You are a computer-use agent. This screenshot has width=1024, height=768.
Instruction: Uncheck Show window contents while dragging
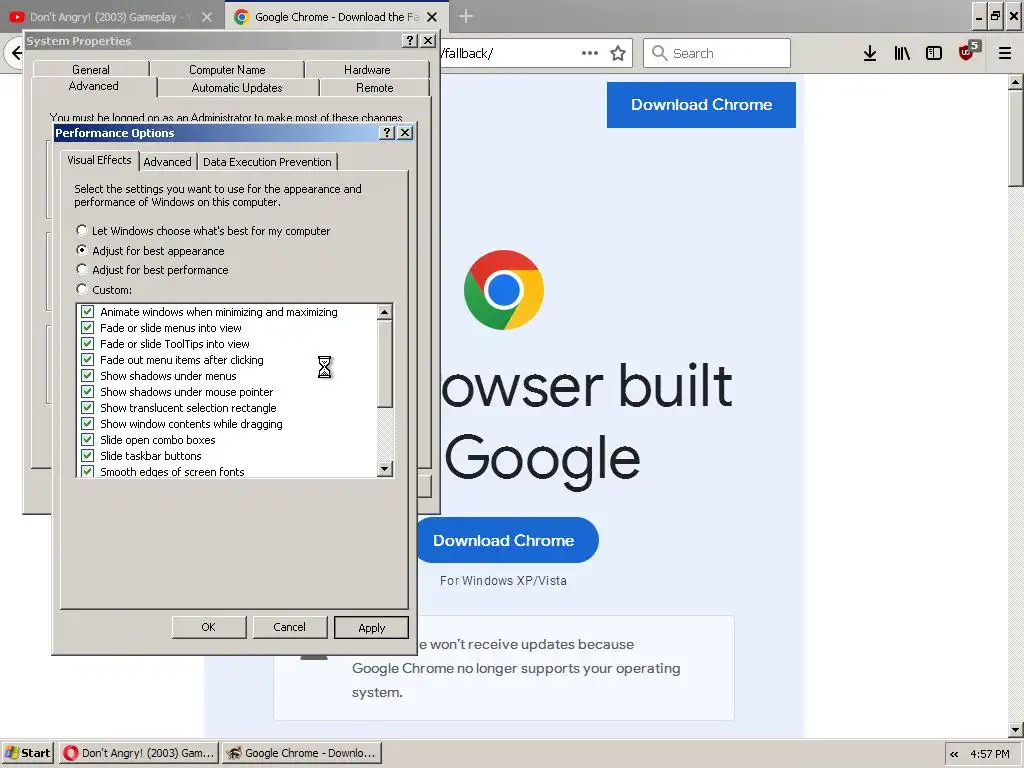click(88, 424)
